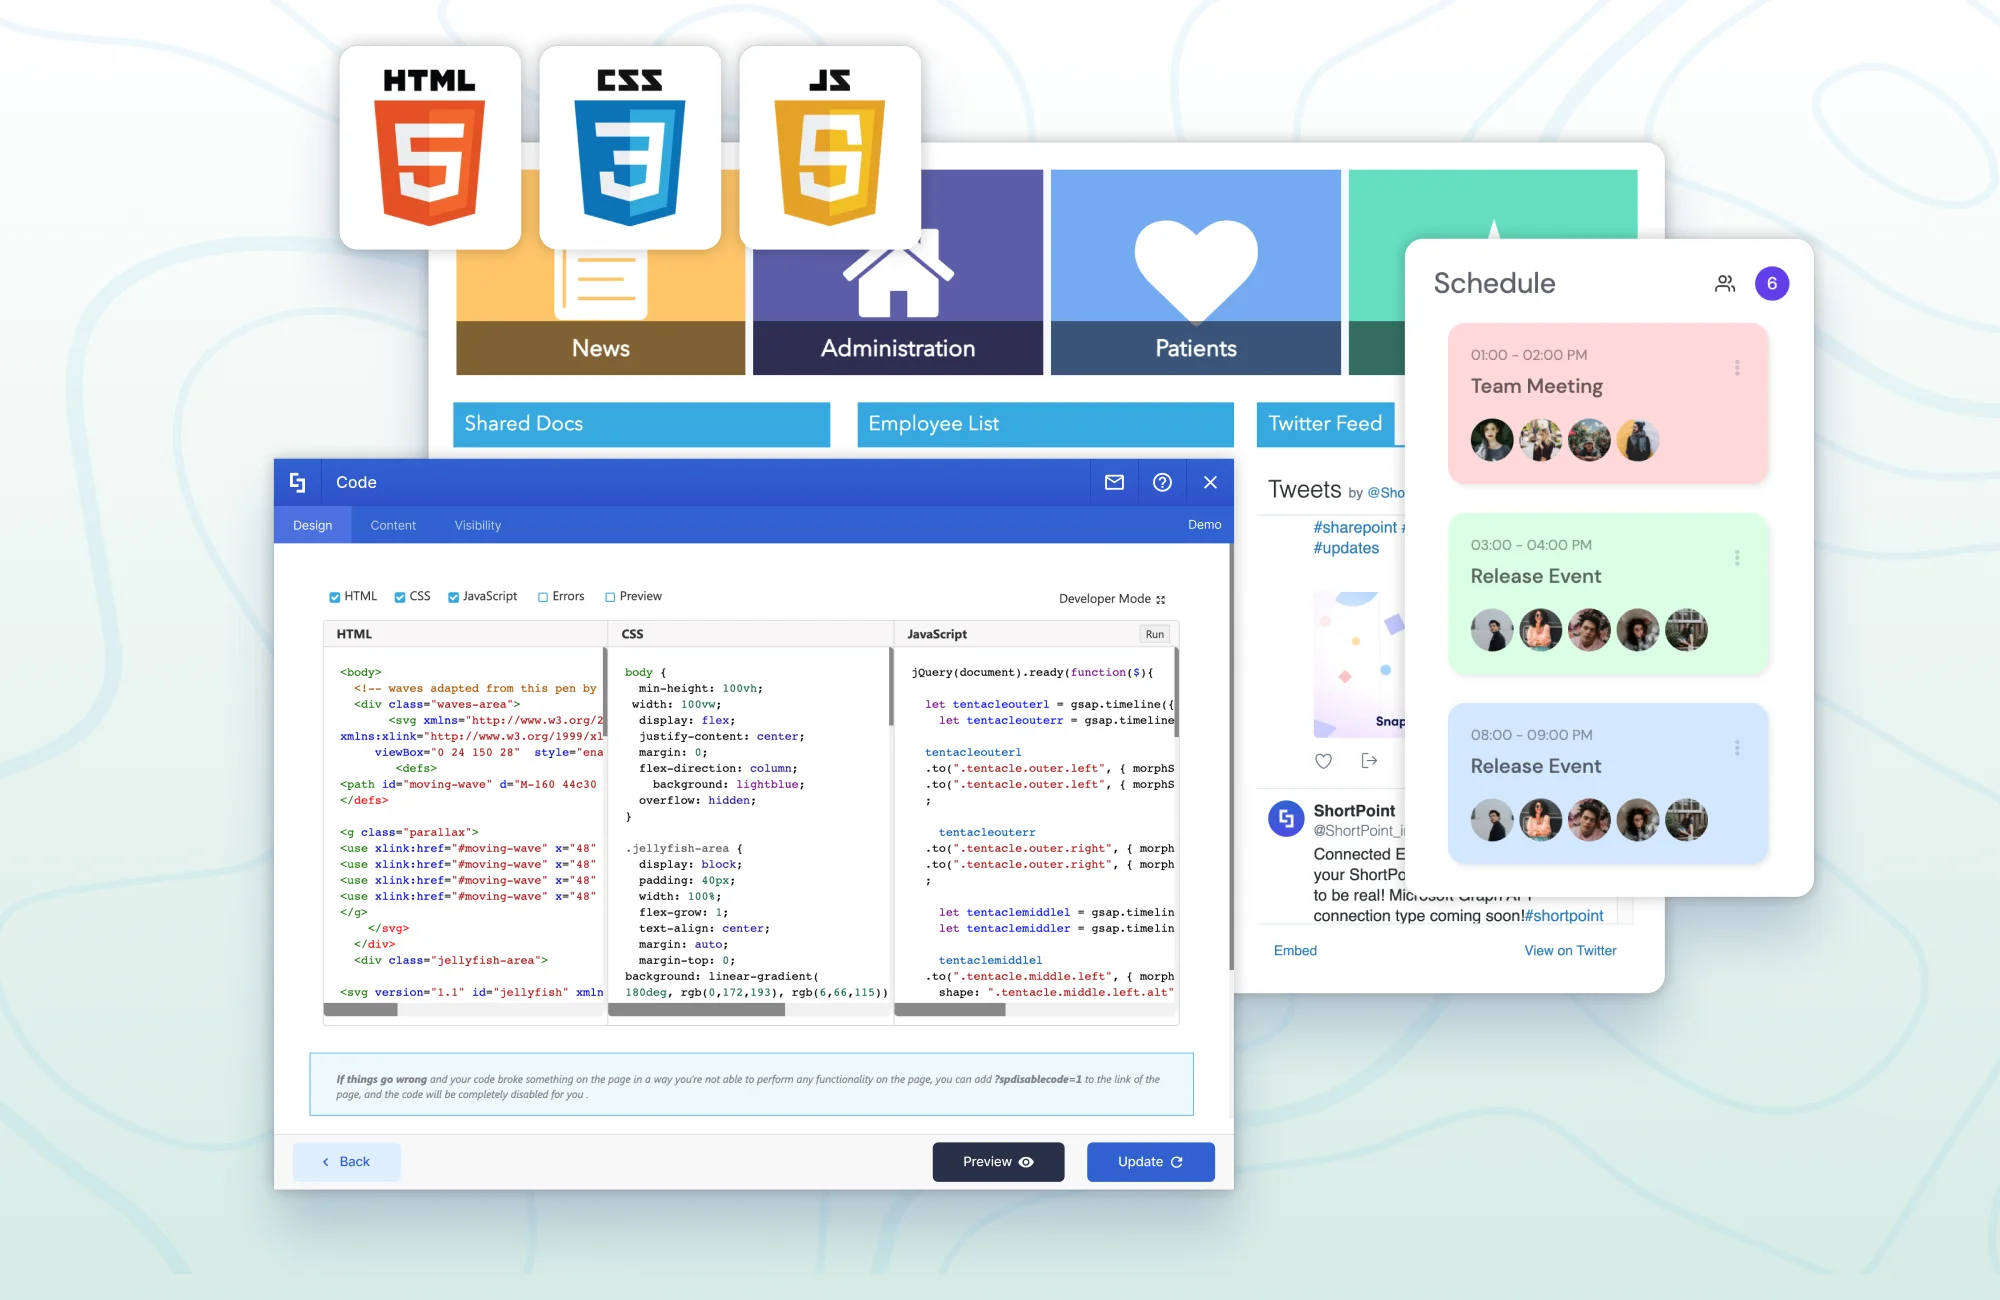Click the tweet share arrow icon
This screenshot has height=1300, width=2000.
tap(1369, 761)
